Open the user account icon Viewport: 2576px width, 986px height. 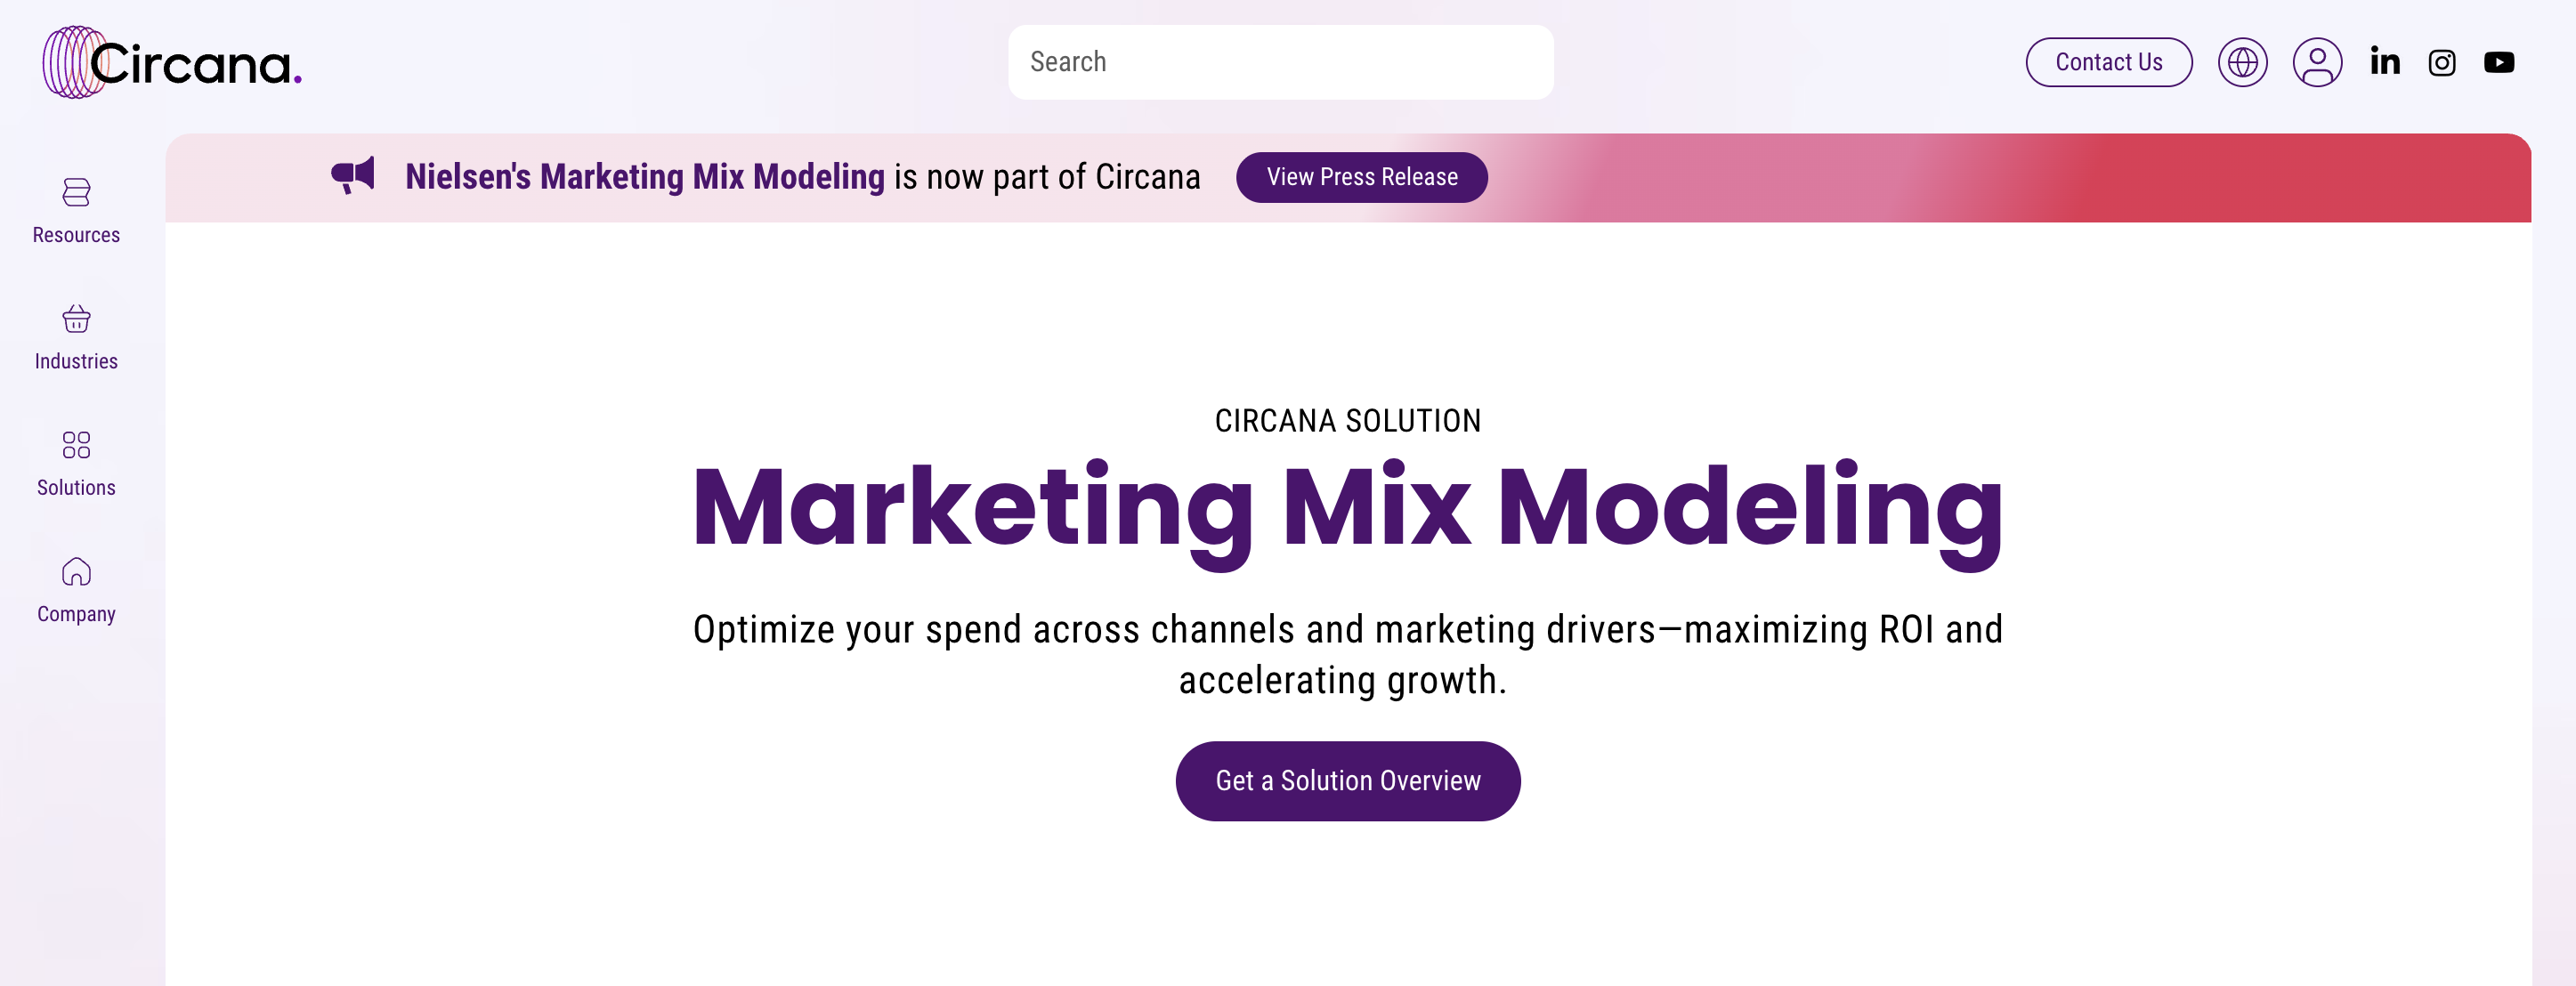[x=2319, y=62]
